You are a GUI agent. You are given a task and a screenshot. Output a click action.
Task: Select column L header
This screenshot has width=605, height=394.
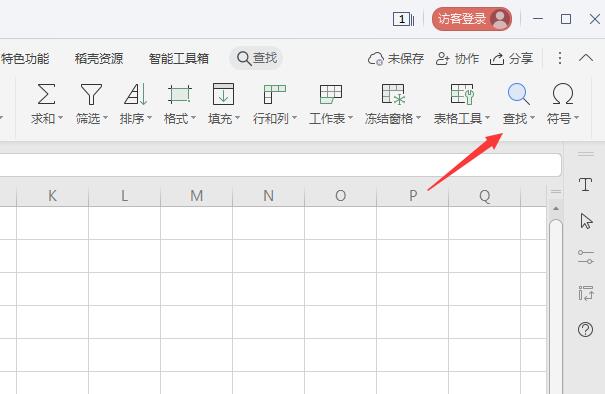coord(124,196)
